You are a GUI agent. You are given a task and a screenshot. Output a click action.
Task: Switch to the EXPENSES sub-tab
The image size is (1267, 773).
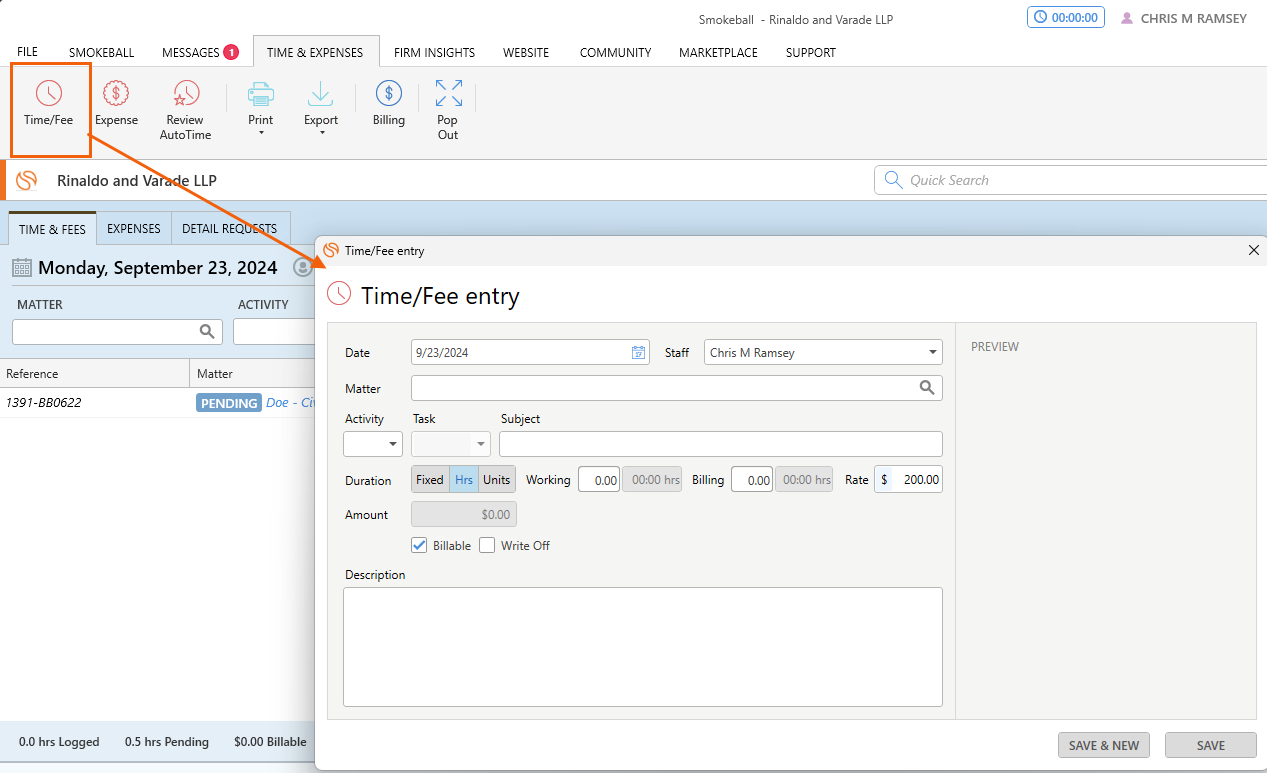pyautogui.click(x=134, y=229)
